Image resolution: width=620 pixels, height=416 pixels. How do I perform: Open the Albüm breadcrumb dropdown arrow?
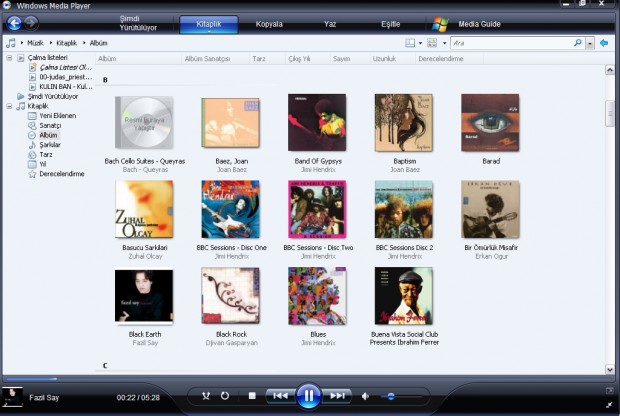tap(84, 43)
